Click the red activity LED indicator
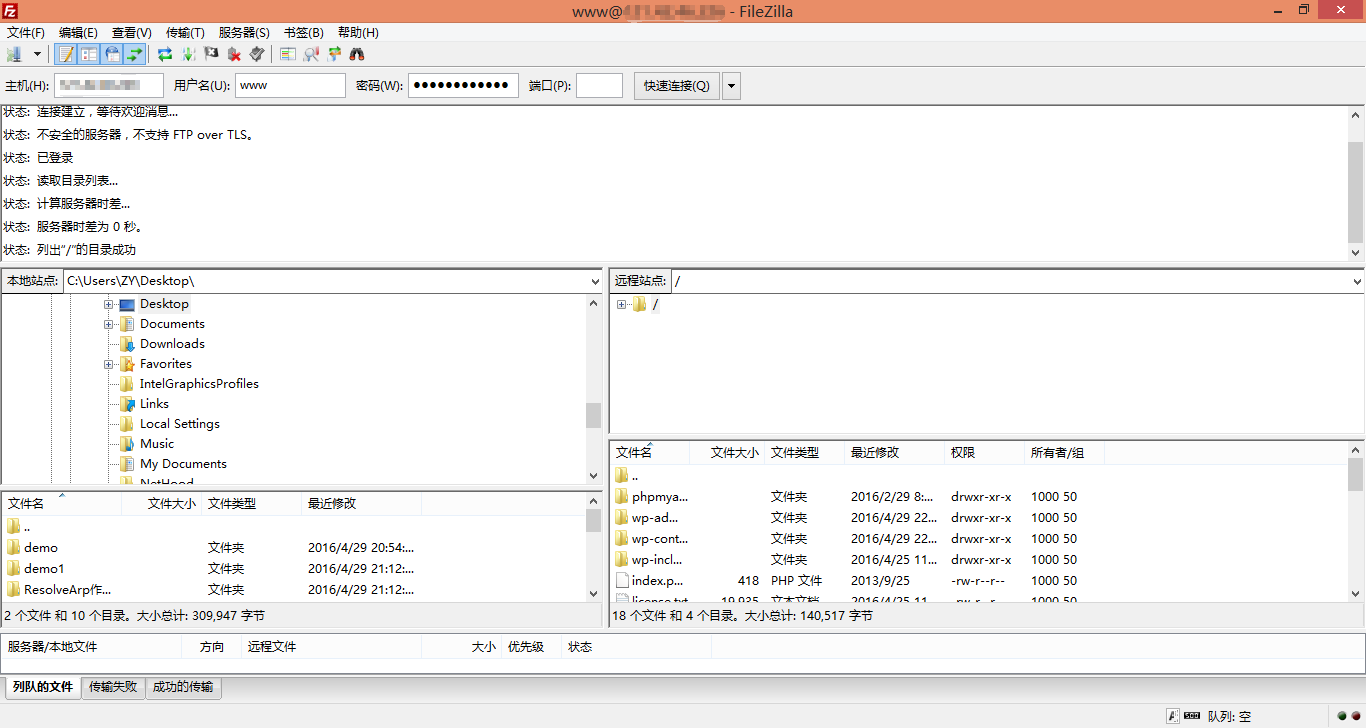 tap(1355, 716)
